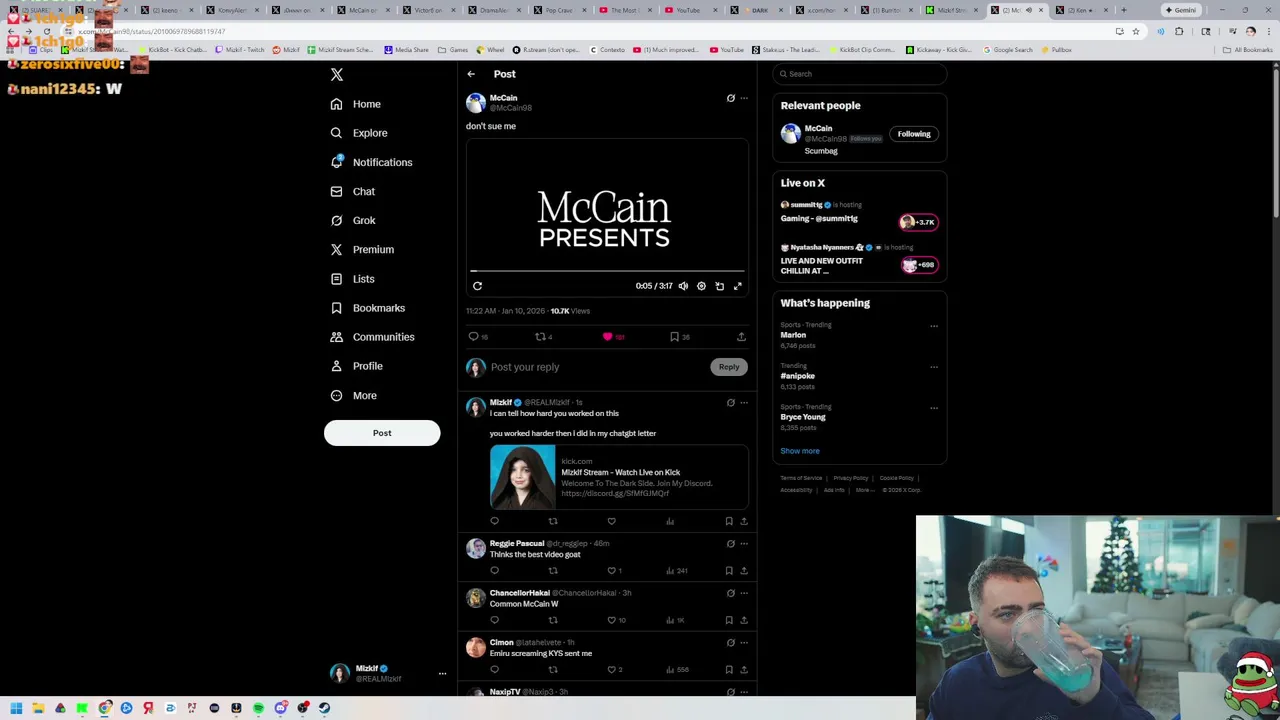This screenshot has width=1280, height=720.
Task: Open more options on Mizkif's reply
Action: click(x=744, y=403)
